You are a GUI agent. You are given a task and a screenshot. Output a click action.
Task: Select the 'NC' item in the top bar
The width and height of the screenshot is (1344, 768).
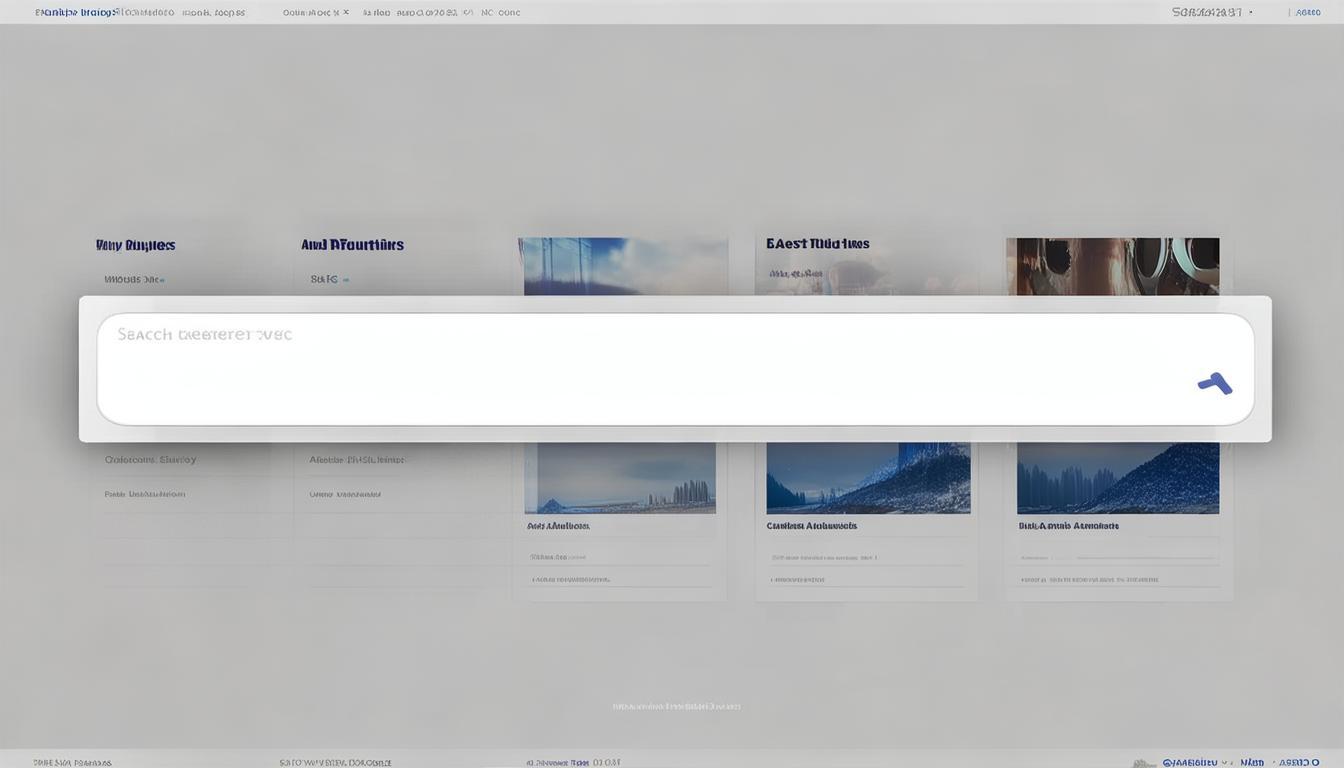[488, 13]
